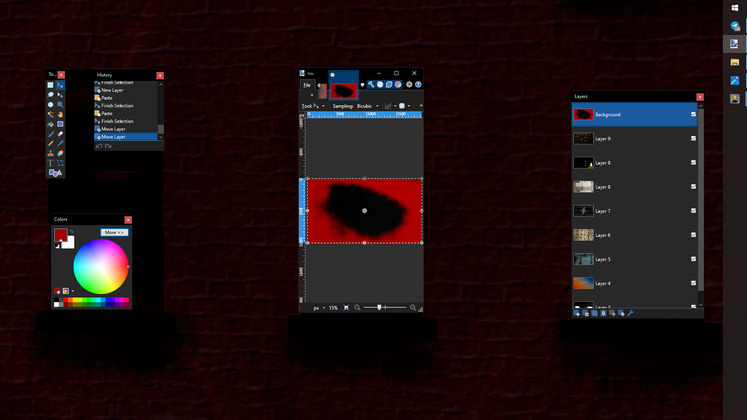
Task: Click Duplicate Layer icon in Layers panel
Action: 595,313
